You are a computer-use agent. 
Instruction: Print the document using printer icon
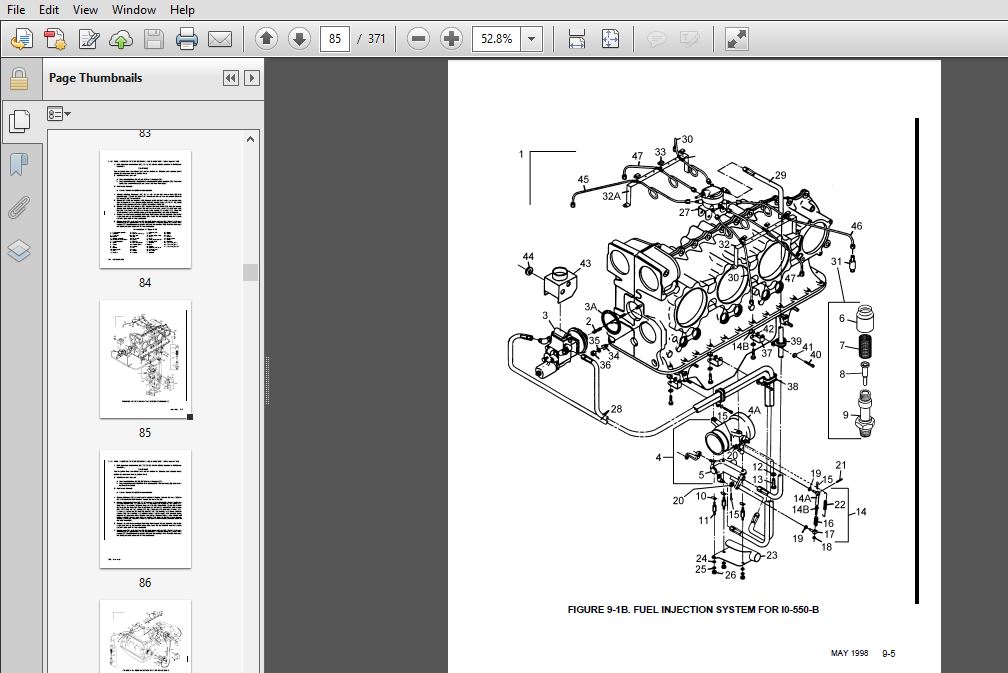click(186, 39)
